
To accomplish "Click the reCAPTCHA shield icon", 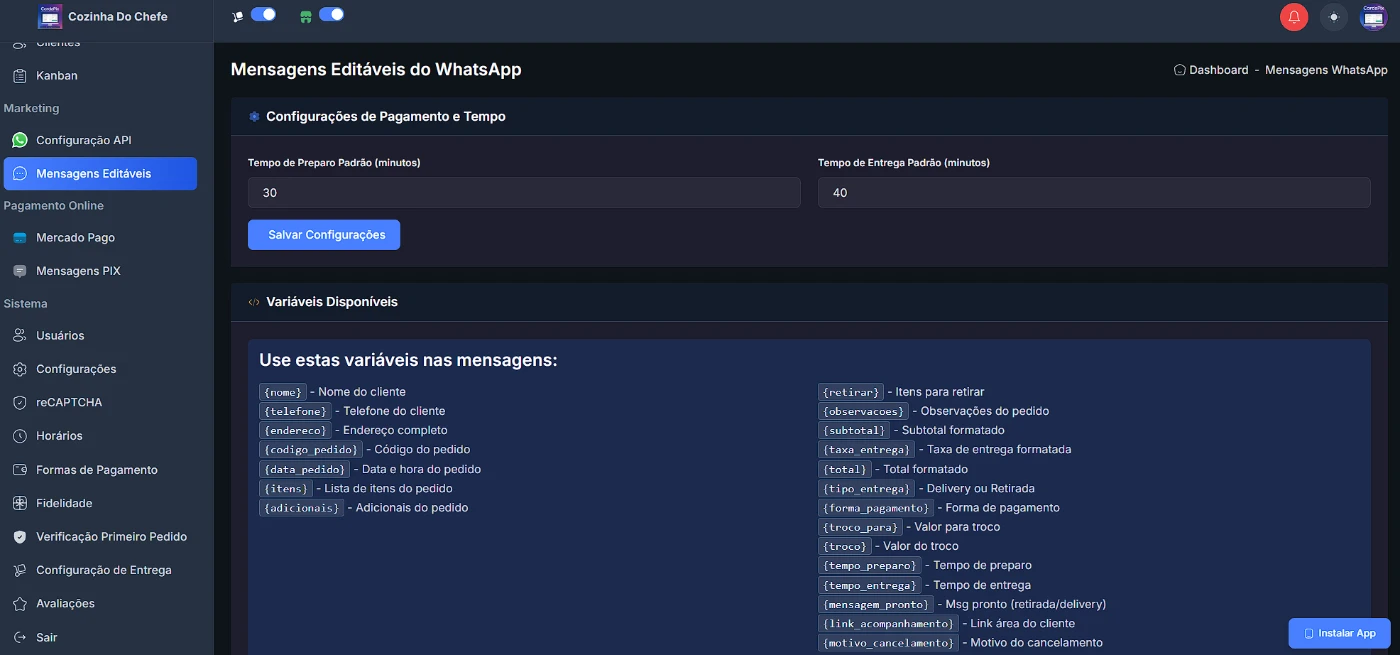I will coord(20,403).
